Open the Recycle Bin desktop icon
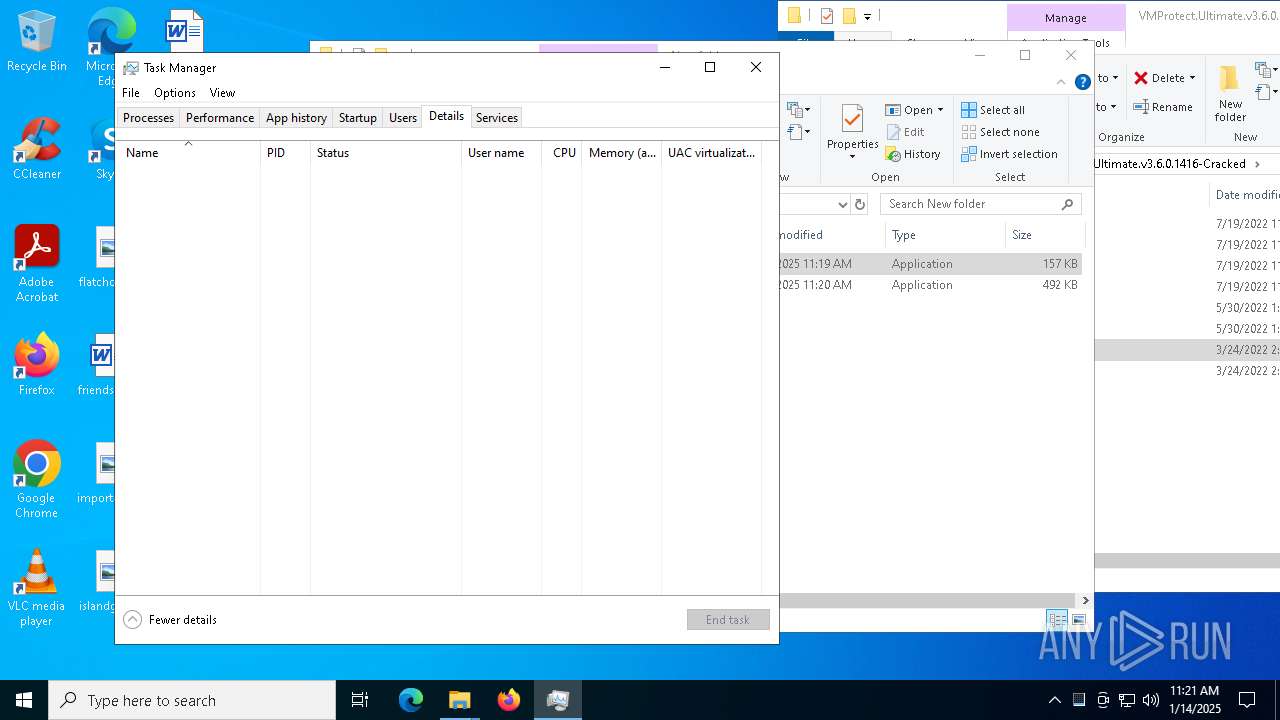This screenshot has height=720, width=1280. click(37, 42)
